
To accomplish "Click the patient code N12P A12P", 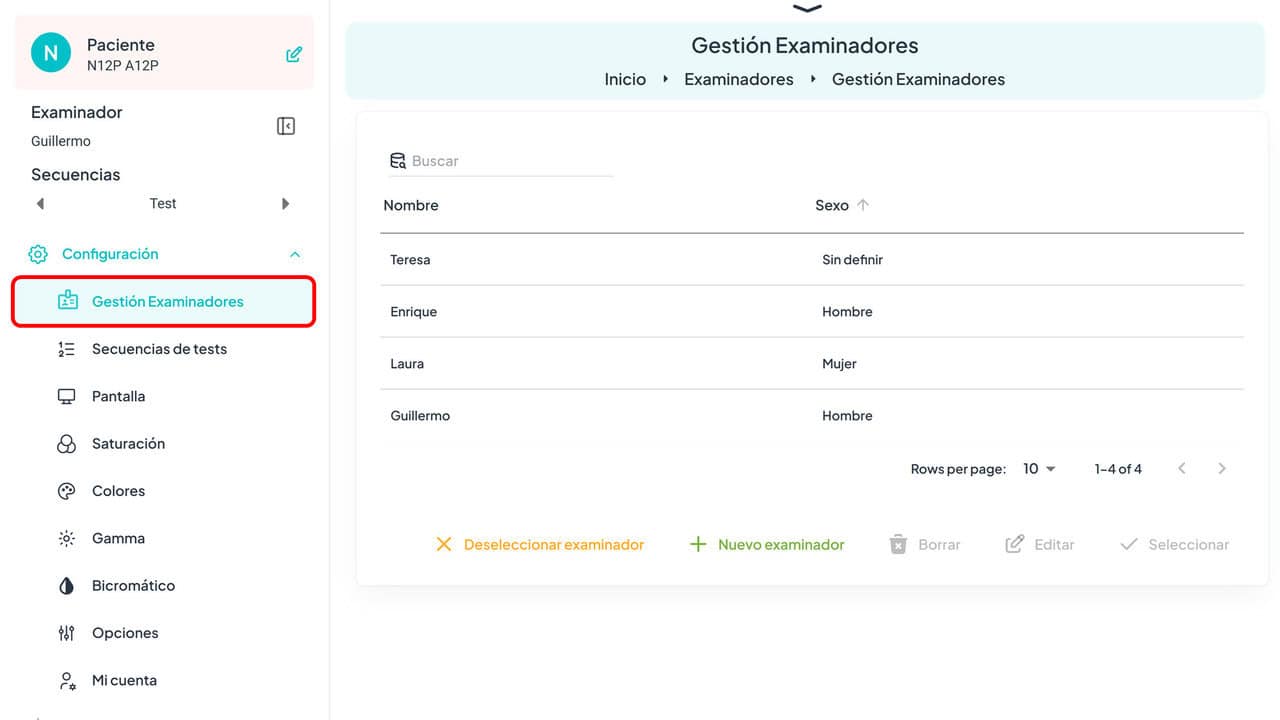I will [123, 66].
